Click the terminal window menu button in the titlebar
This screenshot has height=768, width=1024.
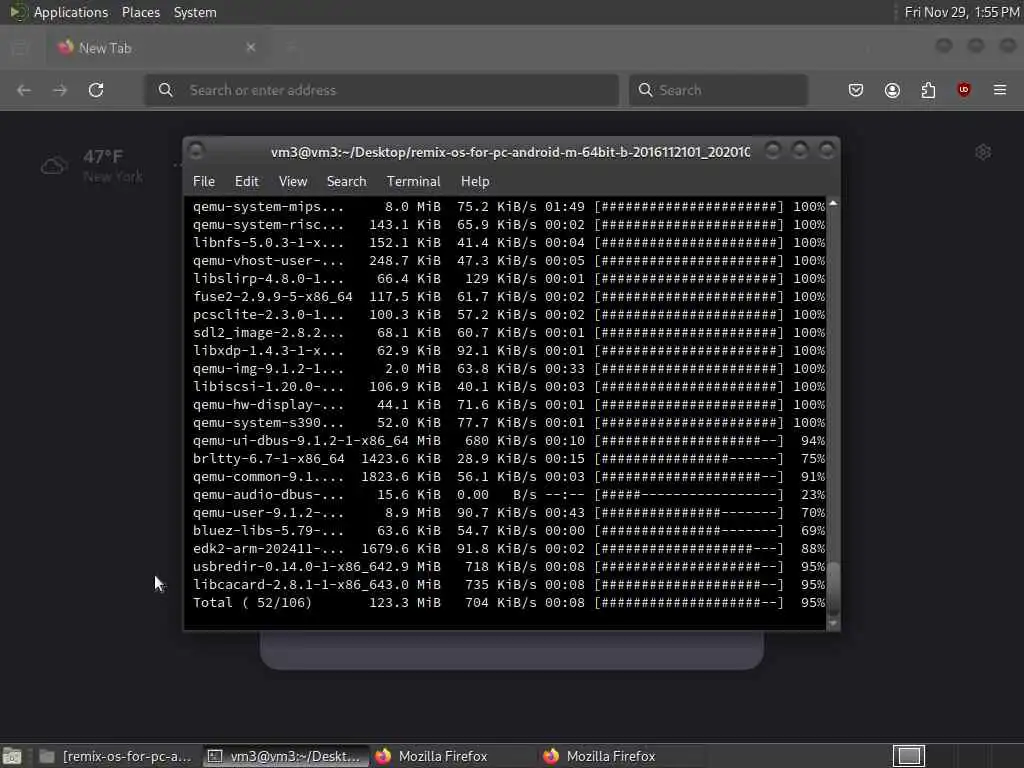196,151
